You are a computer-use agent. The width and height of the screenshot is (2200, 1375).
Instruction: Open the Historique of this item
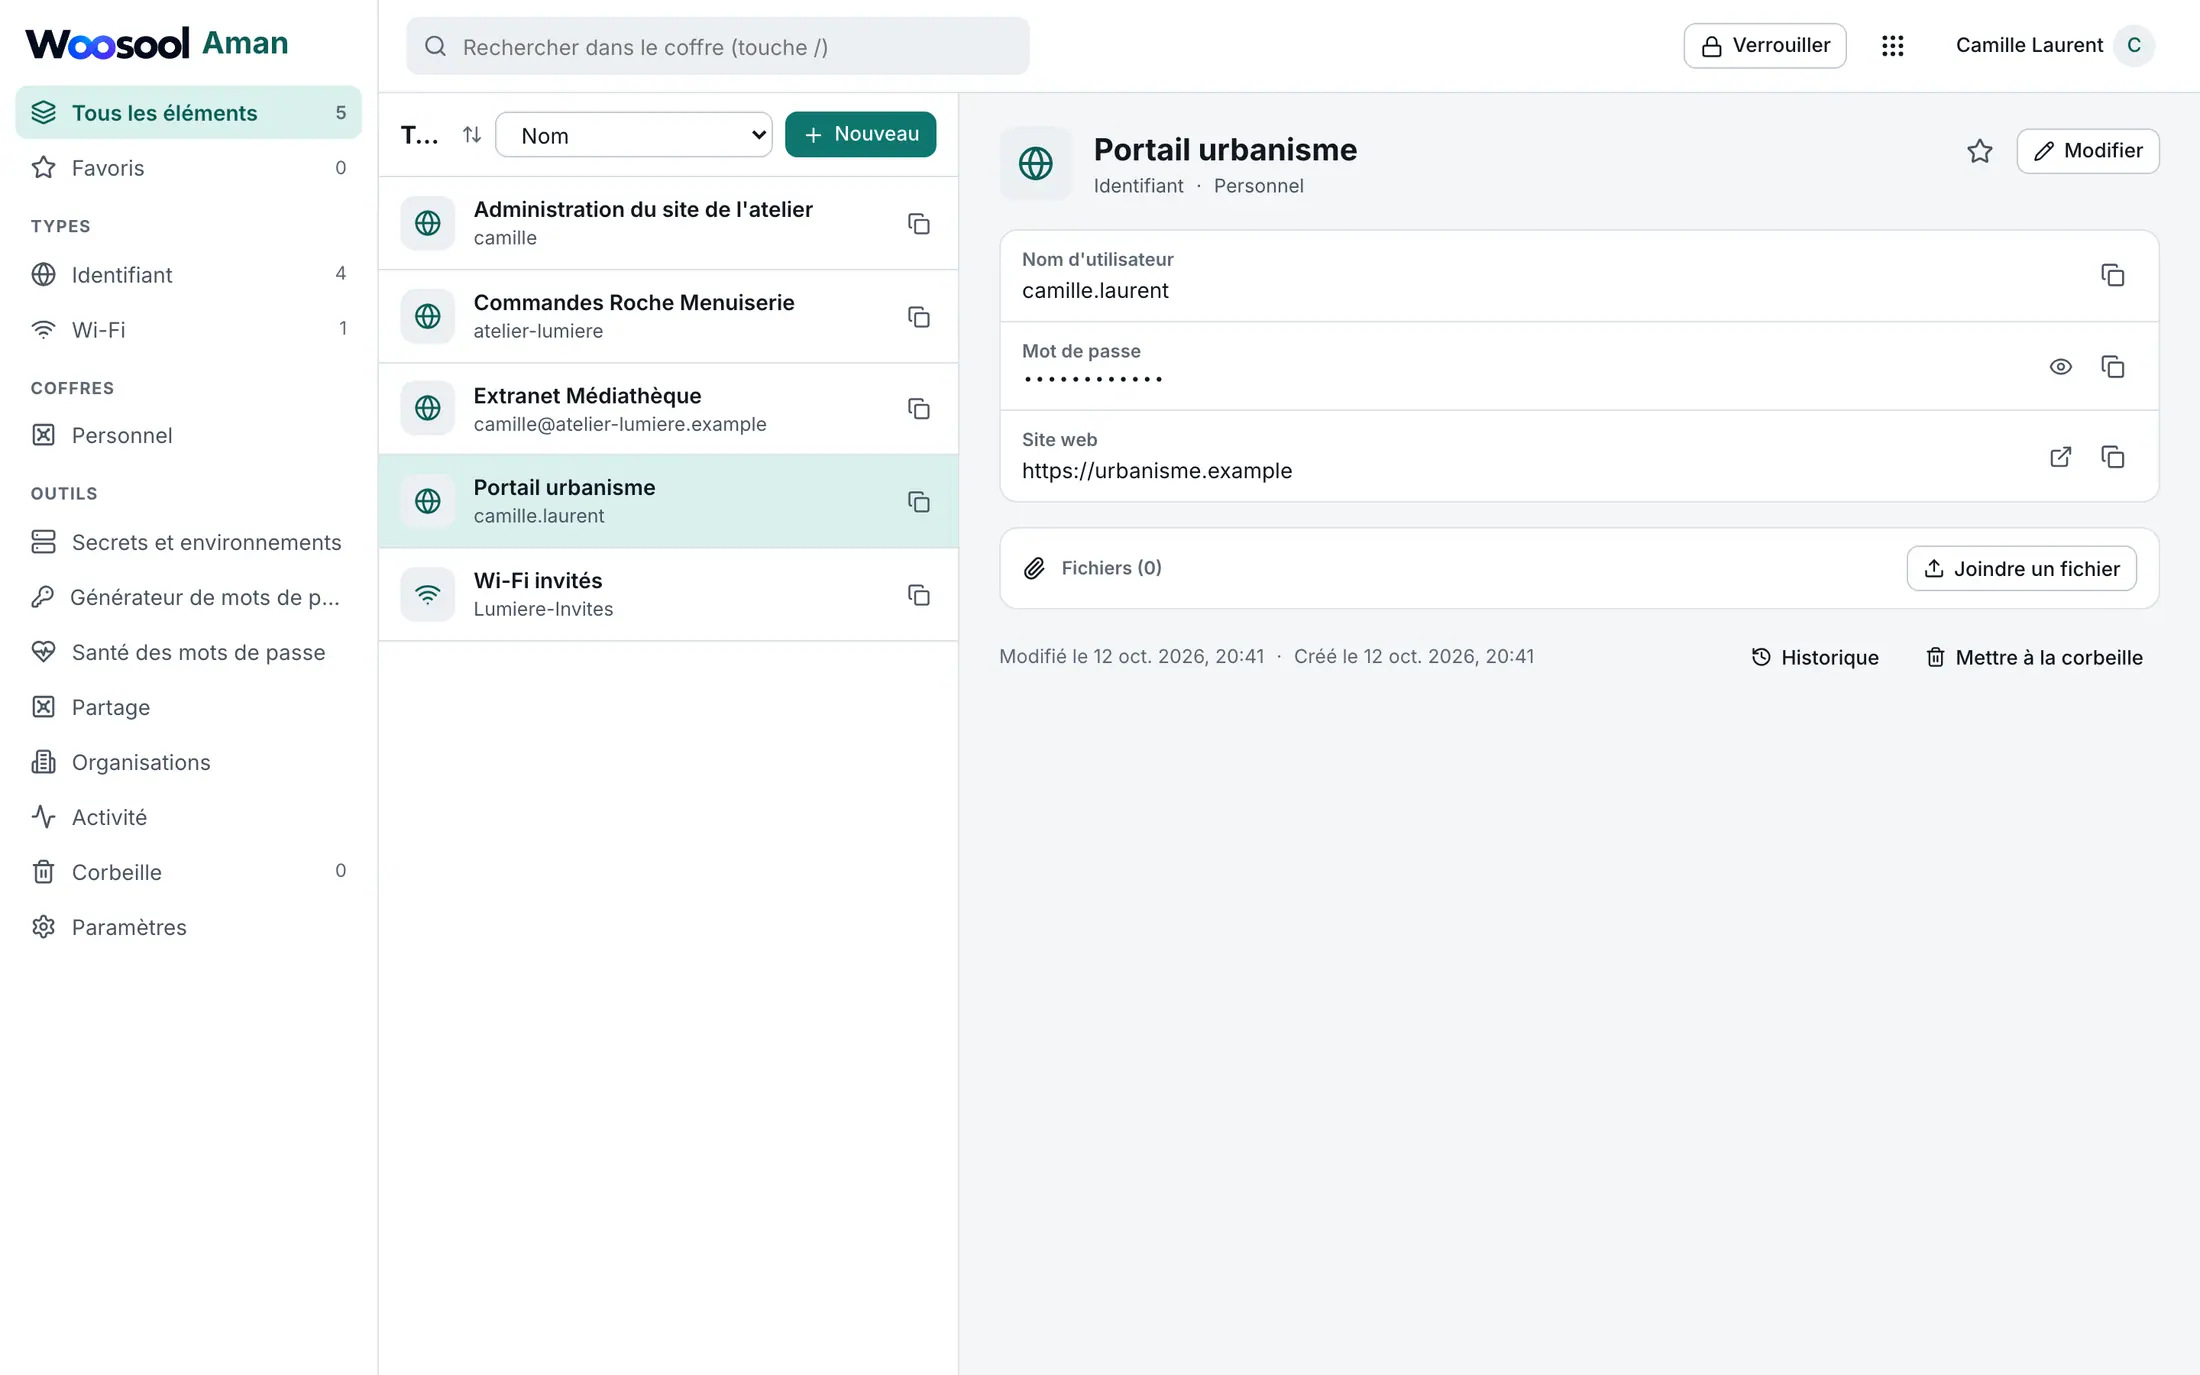point(1815,657)
